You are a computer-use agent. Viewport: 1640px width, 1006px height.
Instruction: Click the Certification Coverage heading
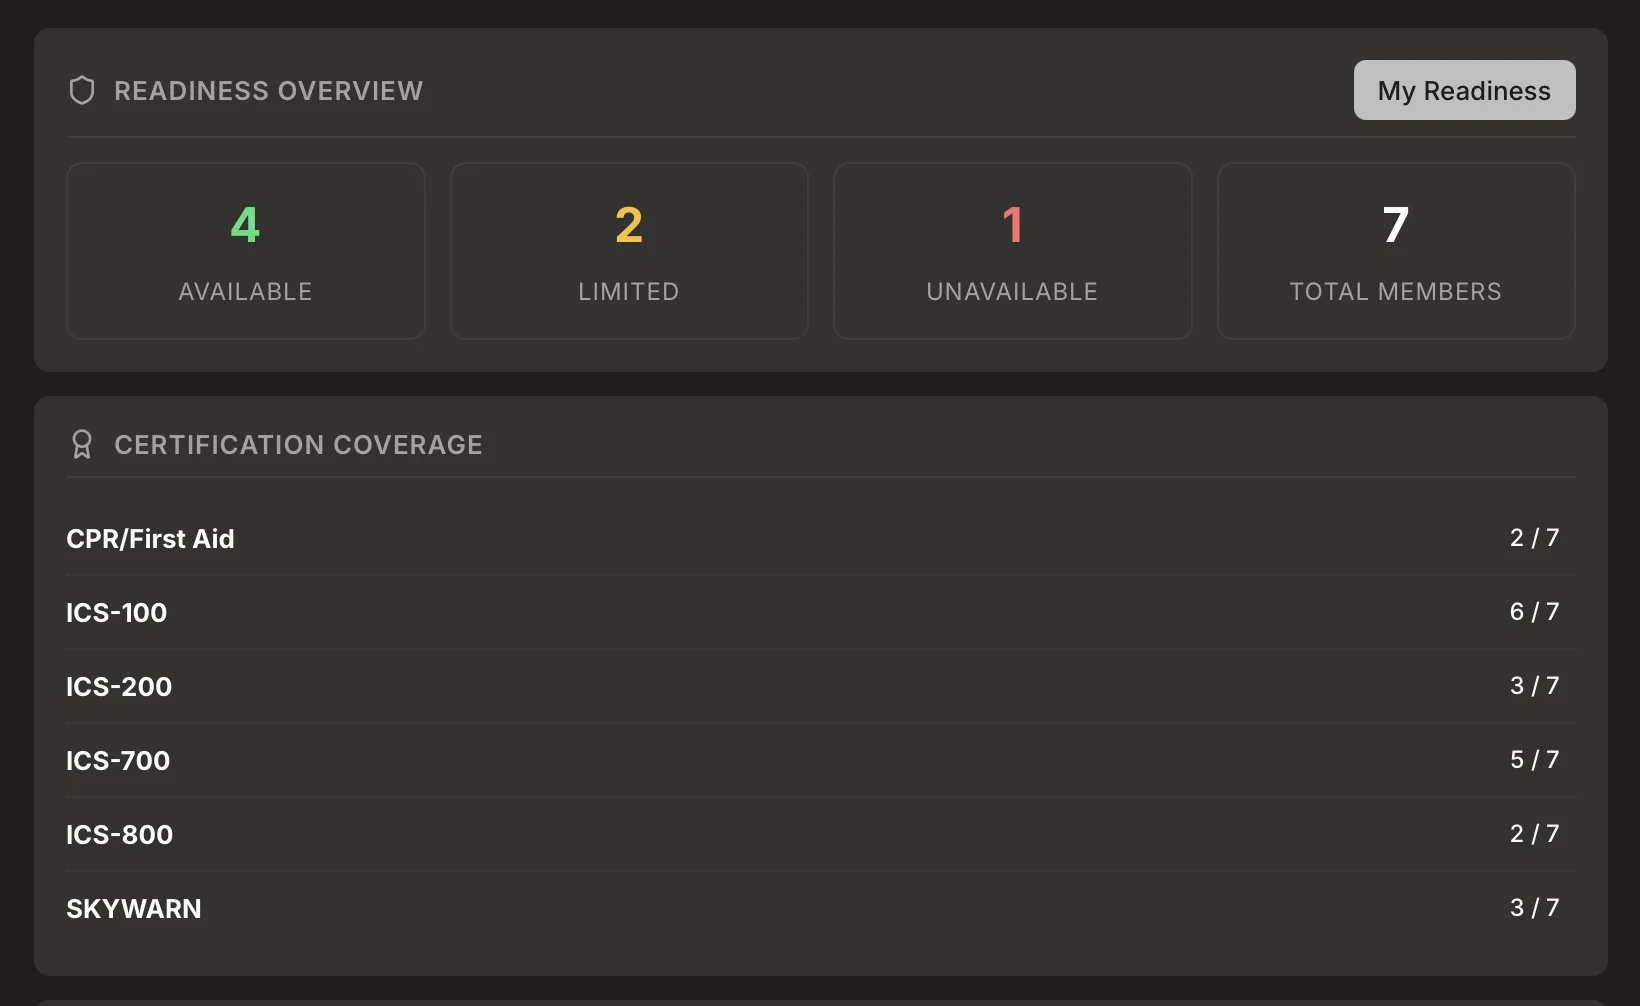pyautogui.click(x=298, y=445)
